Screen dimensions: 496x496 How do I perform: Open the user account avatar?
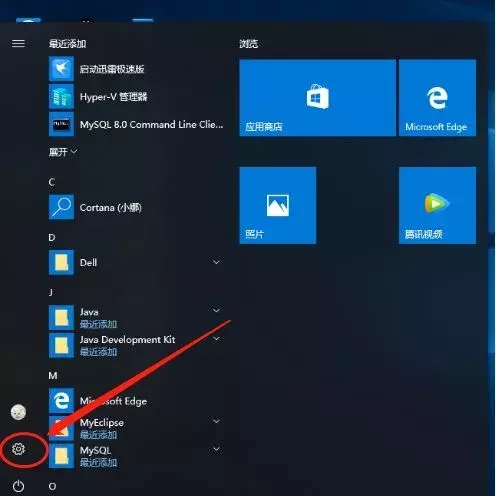(18, 412)
